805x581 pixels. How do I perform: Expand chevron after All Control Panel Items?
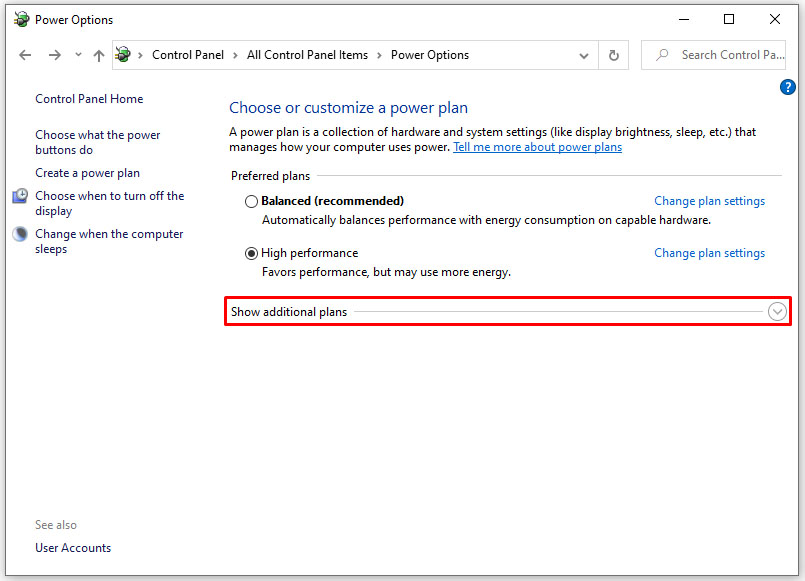pos(379,55)
